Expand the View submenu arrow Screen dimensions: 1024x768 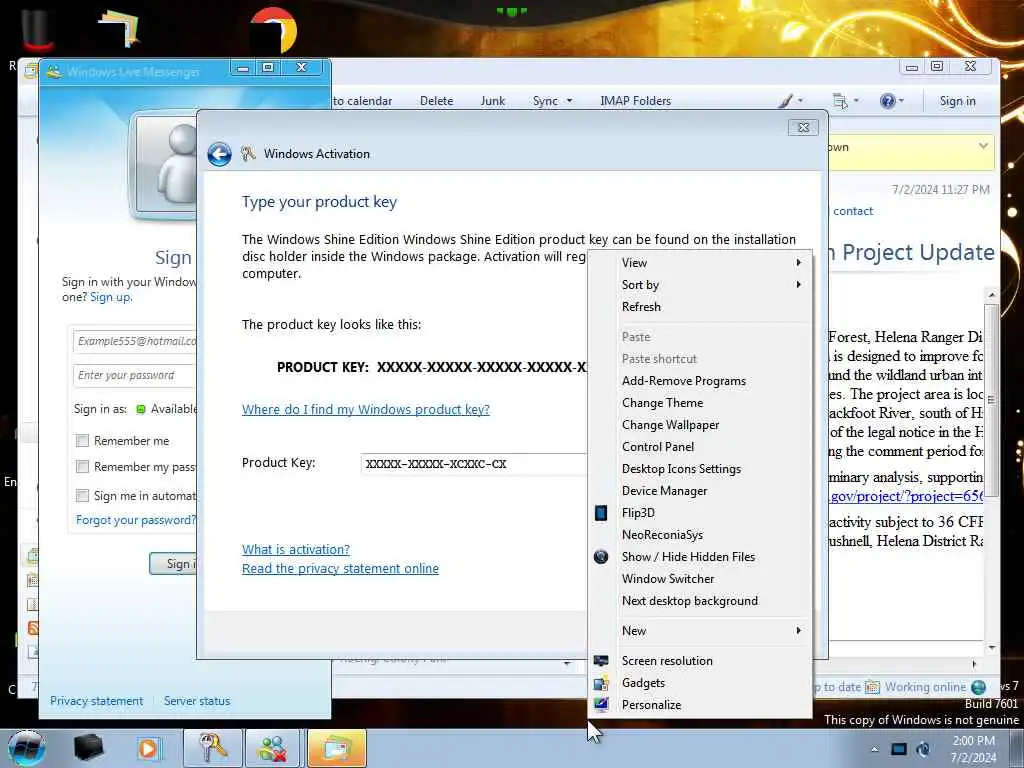tap(798, 263)
